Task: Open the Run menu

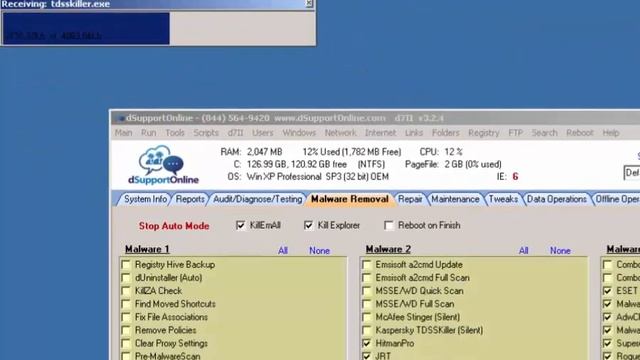Action: 149,133
